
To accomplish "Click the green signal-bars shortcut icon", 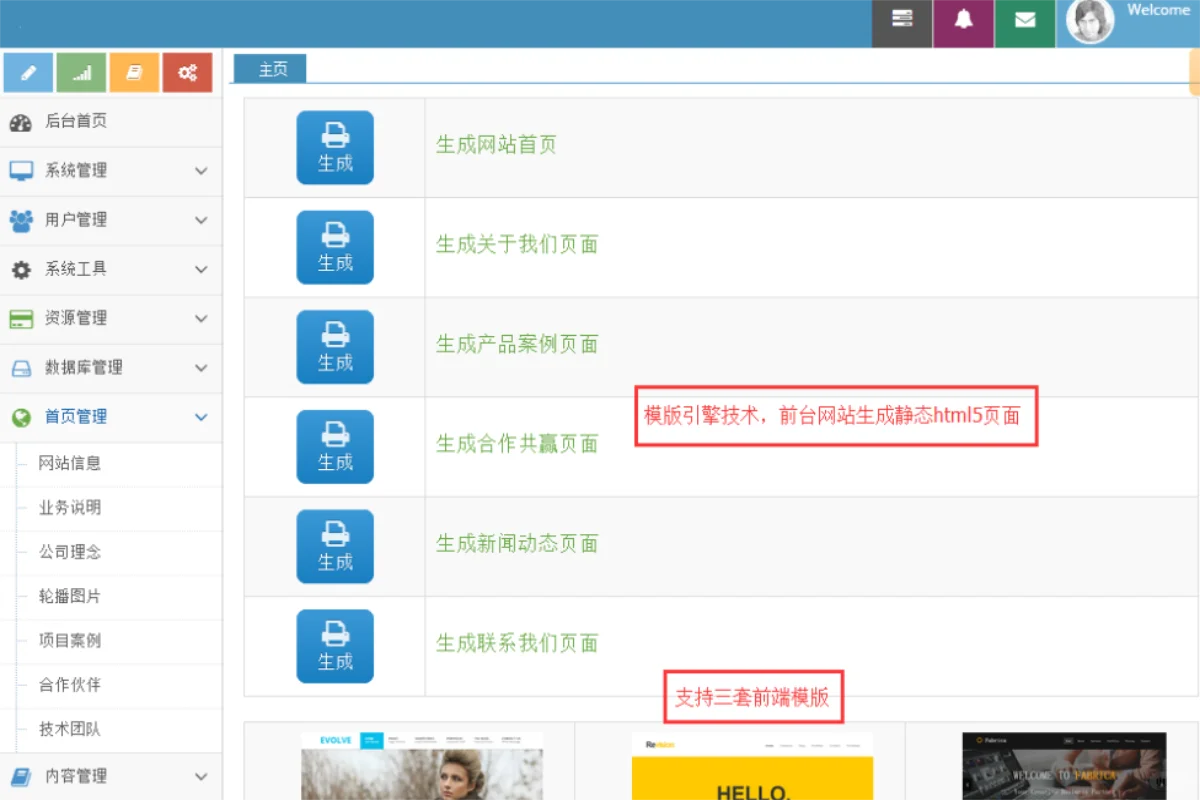I will click(81, 72).
